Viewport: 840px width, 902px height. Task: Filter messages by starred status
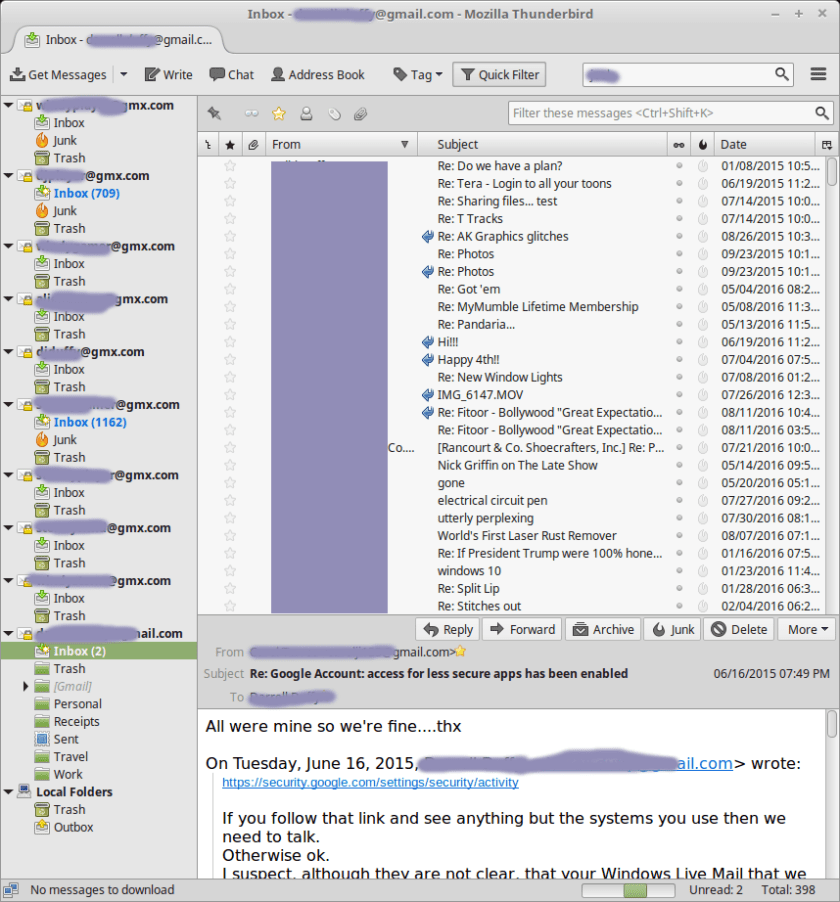pos(277,113)
